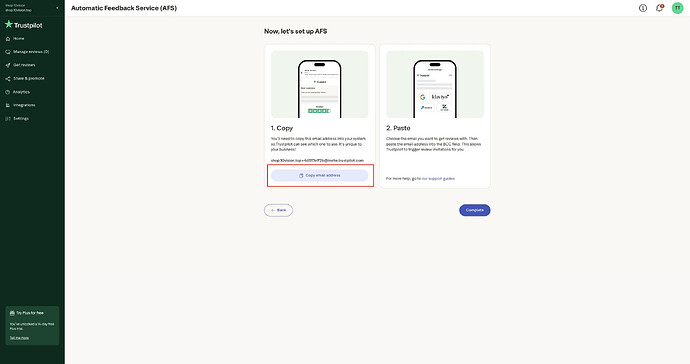This screenshot has width=690, height=364.
Task: Open the account switcher dropdown arrow
Action: click(x=57, y=8)
